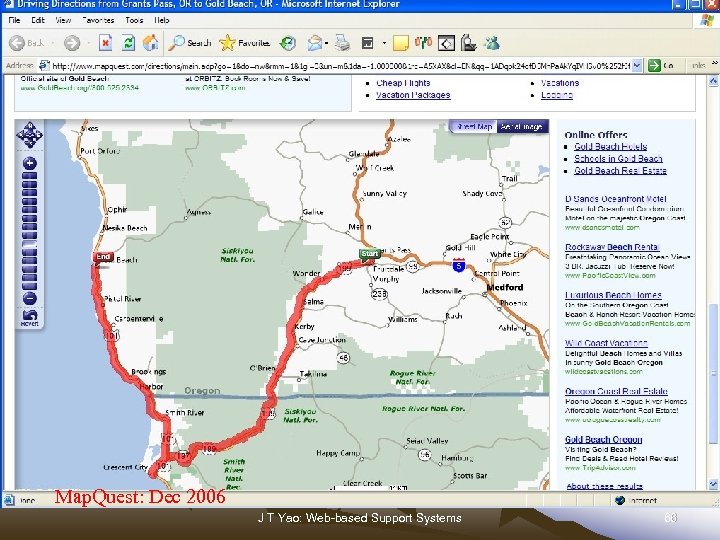
Task: Switch to the Aerial Image tab
Action: click(522, 126)
